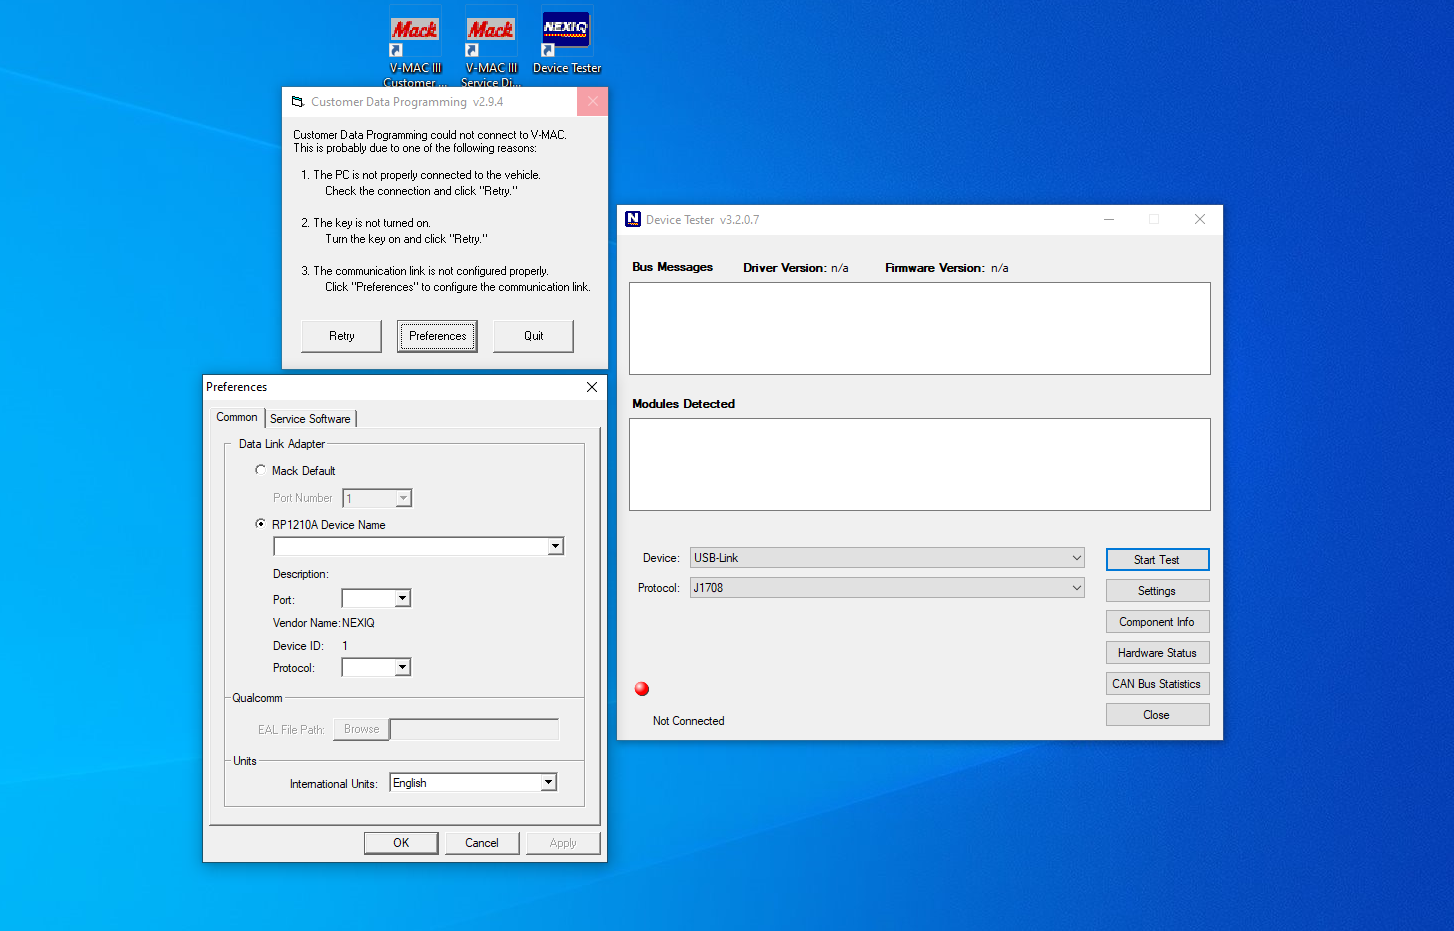This screenshot has height=931, width=1454.
Task: Select the Common tab in Preferences
Action: (x=236, y=417)
